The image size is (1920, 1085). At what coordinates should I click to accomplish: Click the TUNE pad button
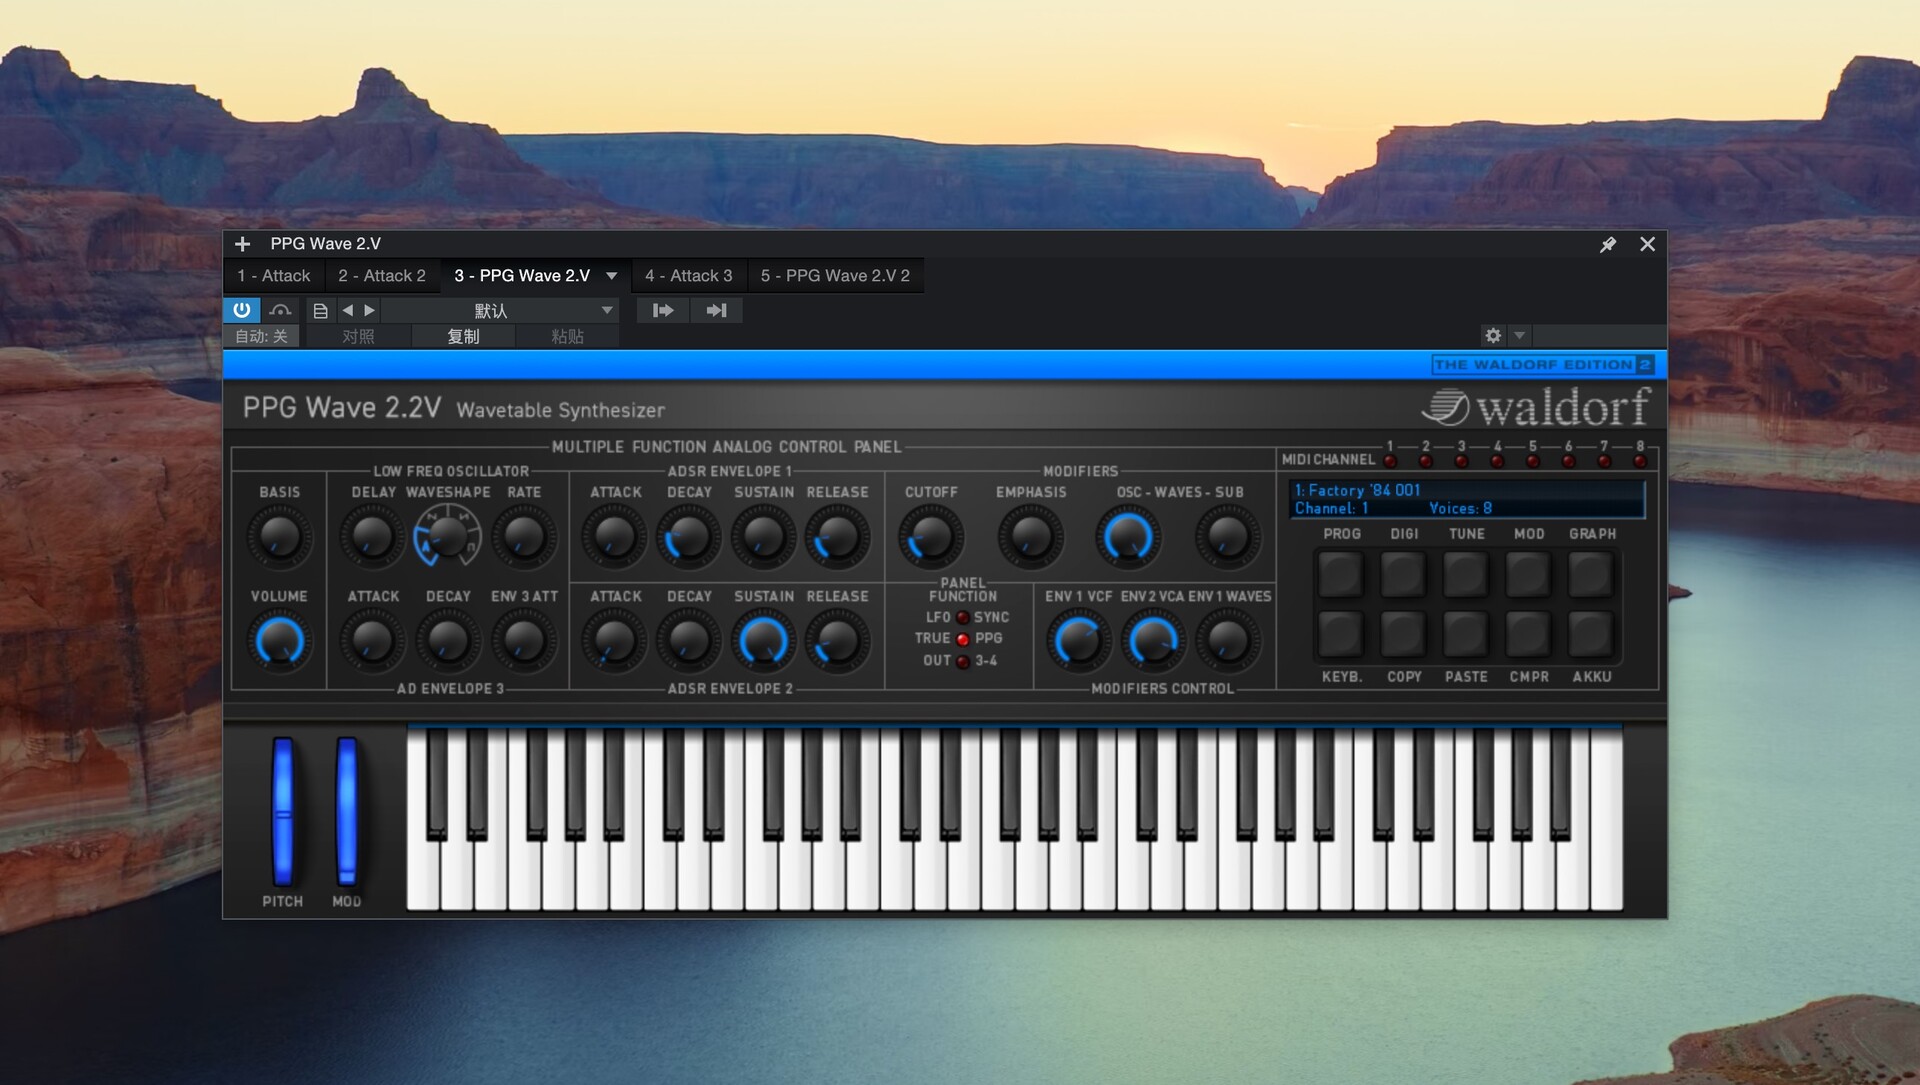(x=1466, y=574)
